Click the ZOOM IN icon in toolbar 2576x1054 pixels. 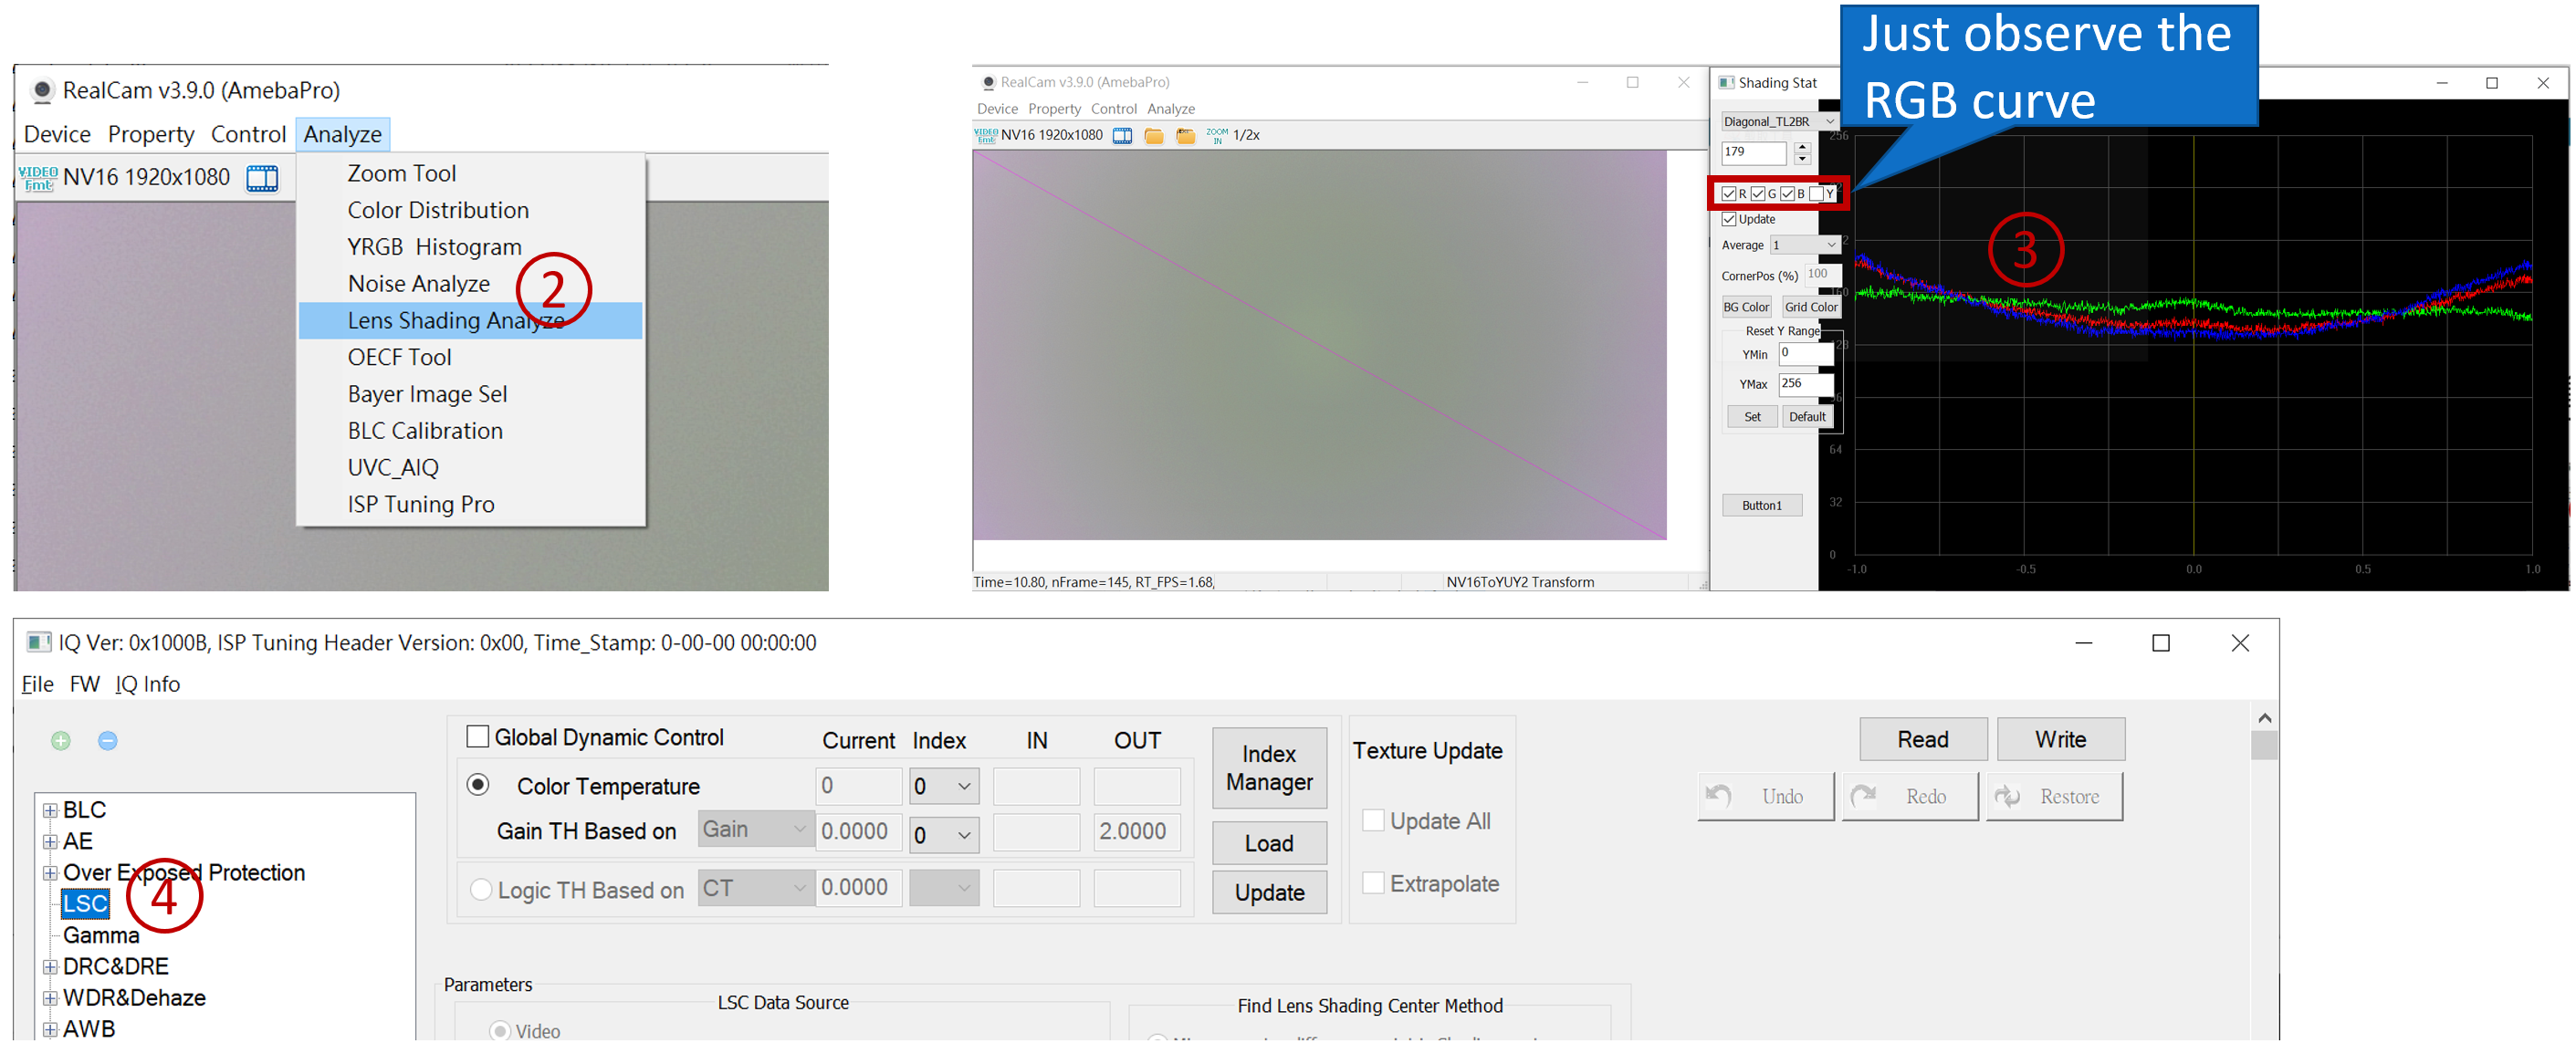[x=1216, y=135]
